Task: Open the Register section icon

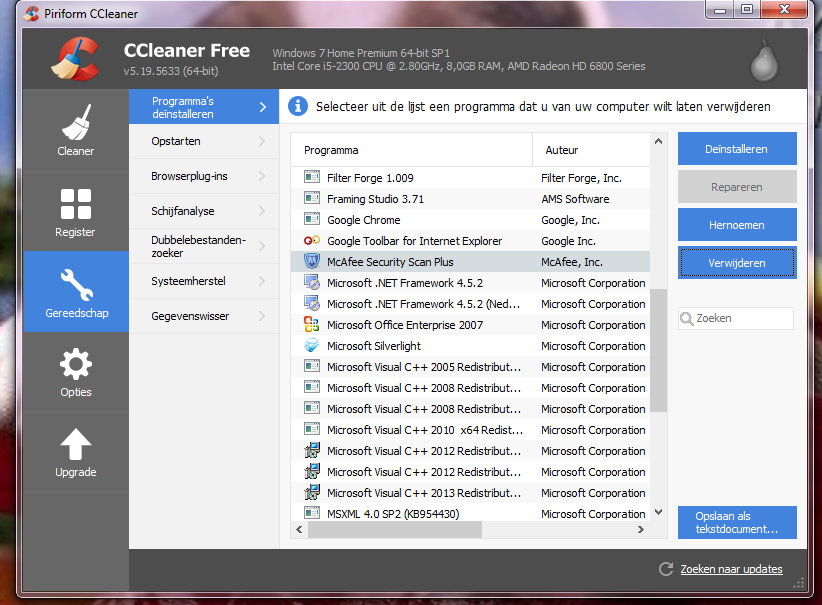Action: point(76,204)
